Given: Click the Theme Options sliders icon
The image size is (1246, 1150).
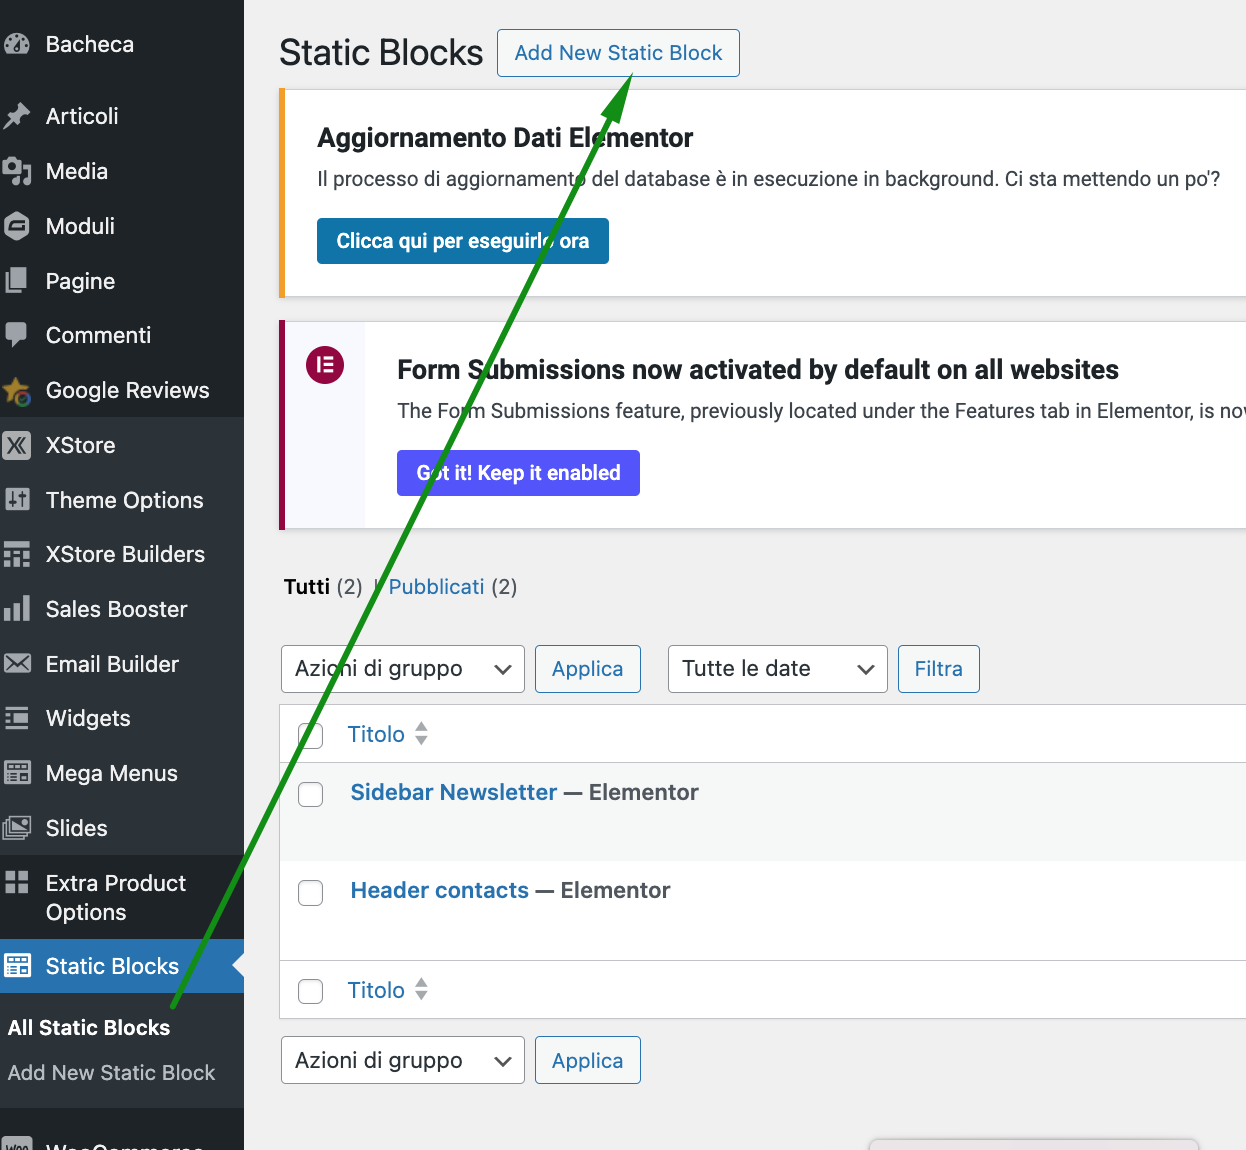Looking at the screenshot, I should click(x=16, y=500).
